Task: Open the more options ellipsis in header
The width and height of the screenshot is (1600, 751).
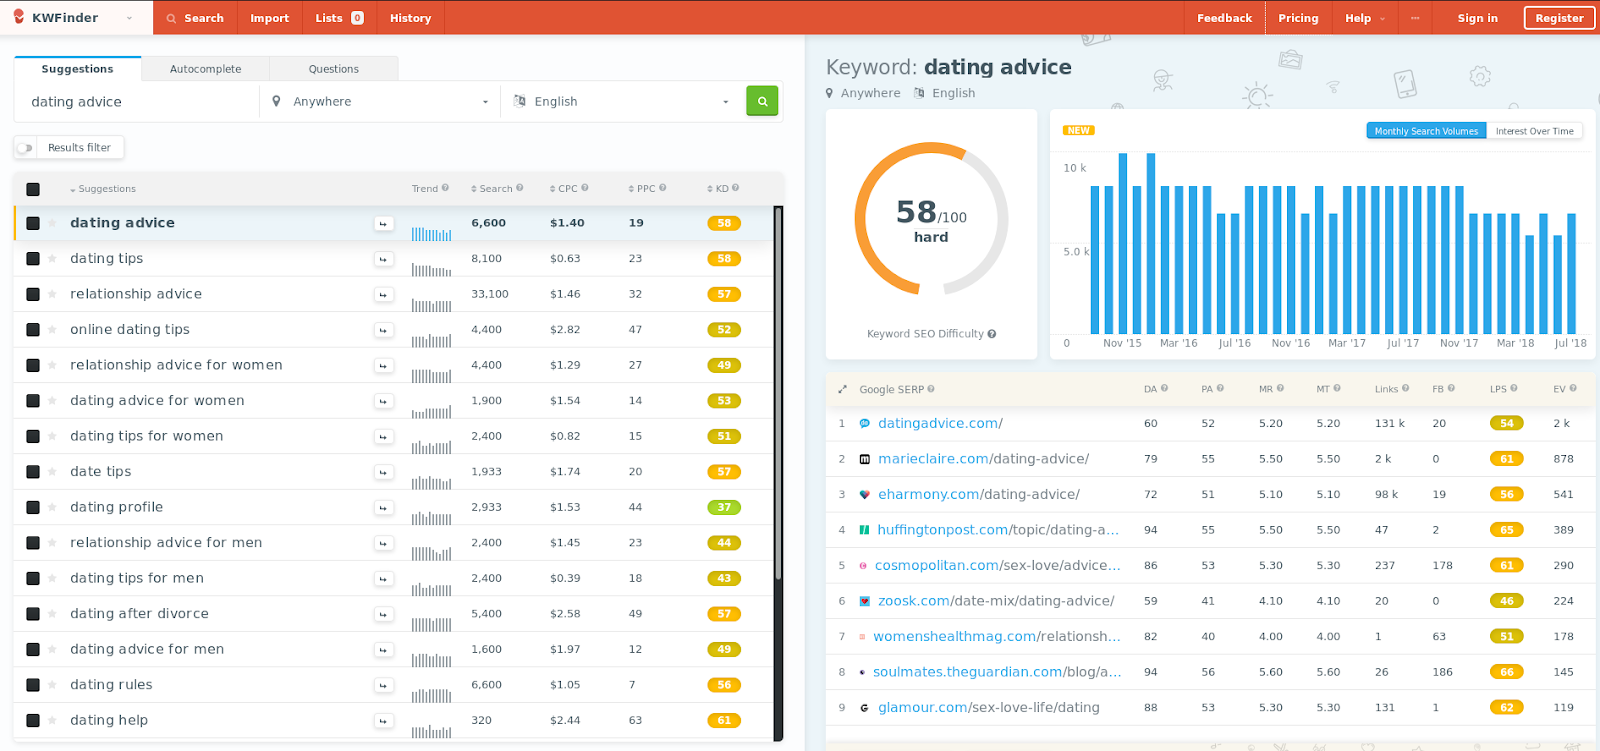Action: tap(1415, 18)
